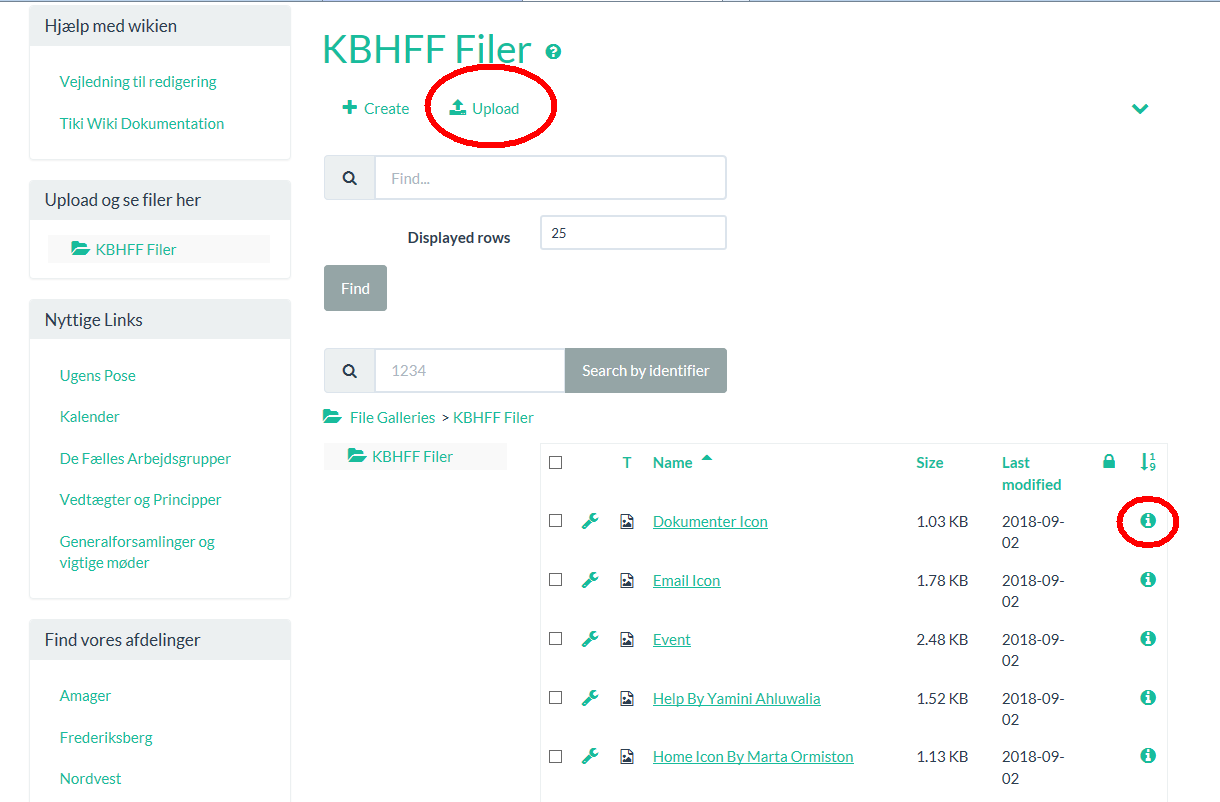Screen dimensions: 1220x802
Task: Open the Home Icon By Marta Ormiston link
Action: pyautogui.click(x=753, y=756)
